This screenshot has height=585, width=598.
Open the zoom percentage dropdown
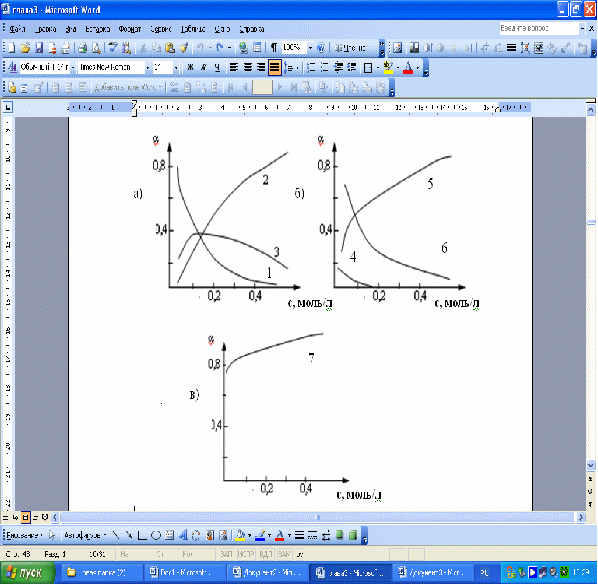(x=310, y=48)
